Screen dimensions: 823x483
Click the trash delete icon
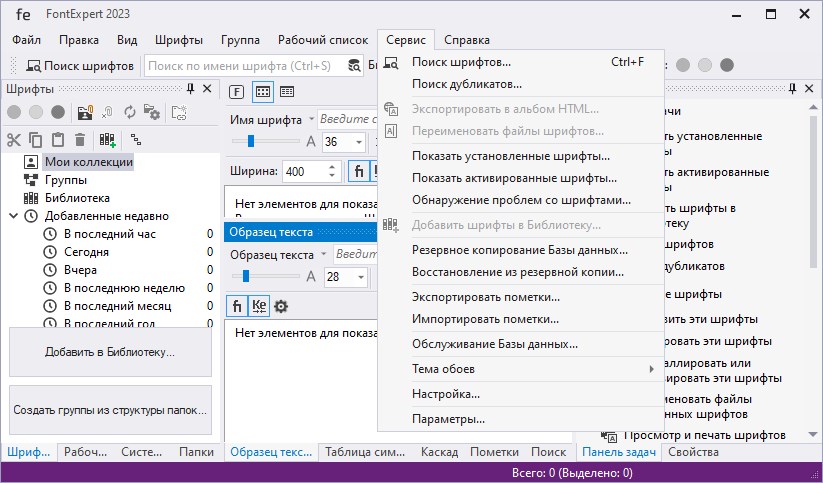click(80, 140)
